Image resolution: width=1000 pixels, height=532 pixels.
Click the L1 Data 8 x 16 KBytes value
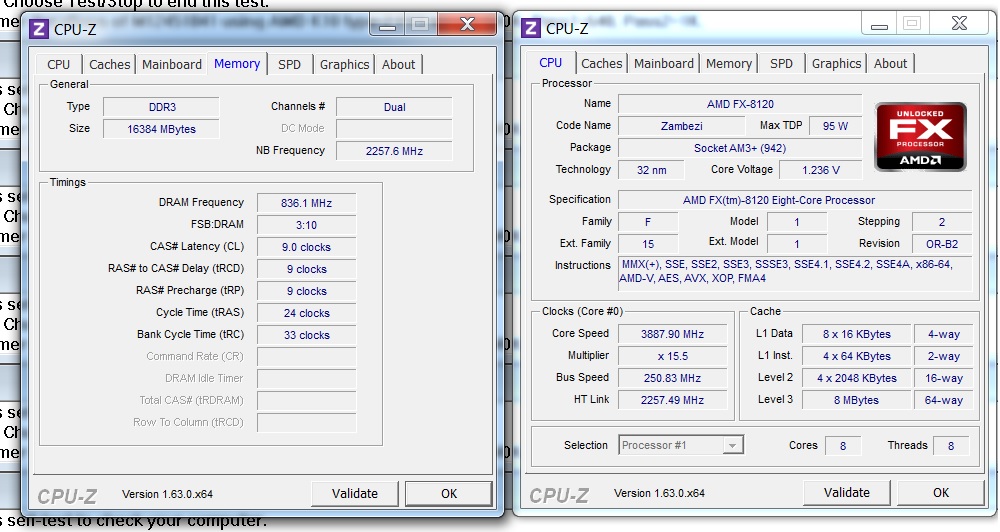pyautogui.click(x=857, y=334)
